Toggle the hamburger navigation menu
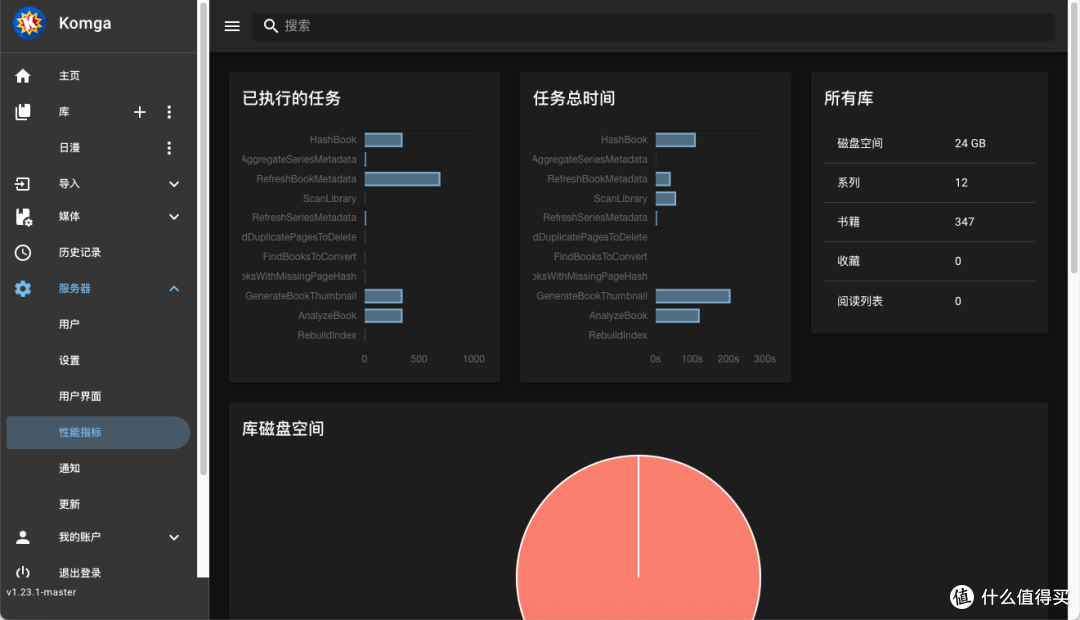The width and height of the screenshot is (1080, 620). pos(232,26)
